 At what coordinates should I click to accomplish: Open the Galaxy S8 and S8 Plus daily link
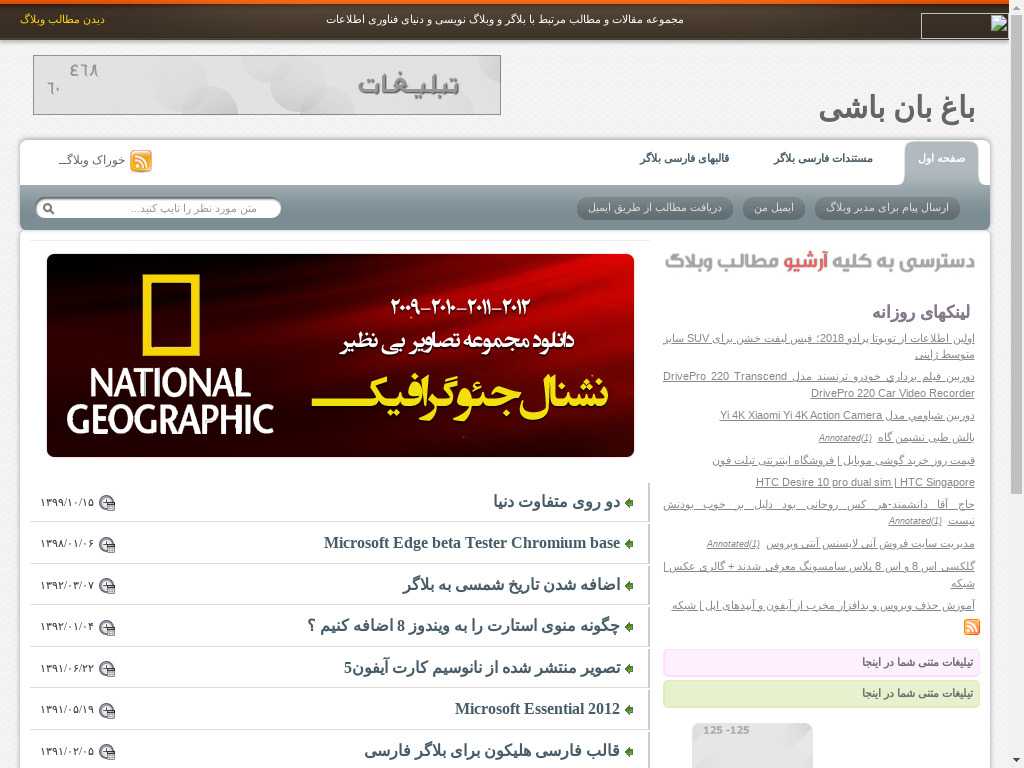(x=819, y=575)
